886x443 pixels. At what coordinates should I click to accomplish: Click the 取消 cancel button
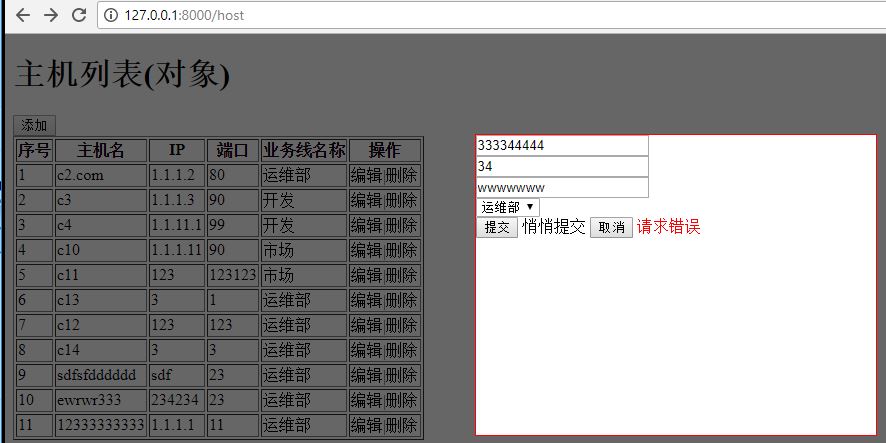611,227
